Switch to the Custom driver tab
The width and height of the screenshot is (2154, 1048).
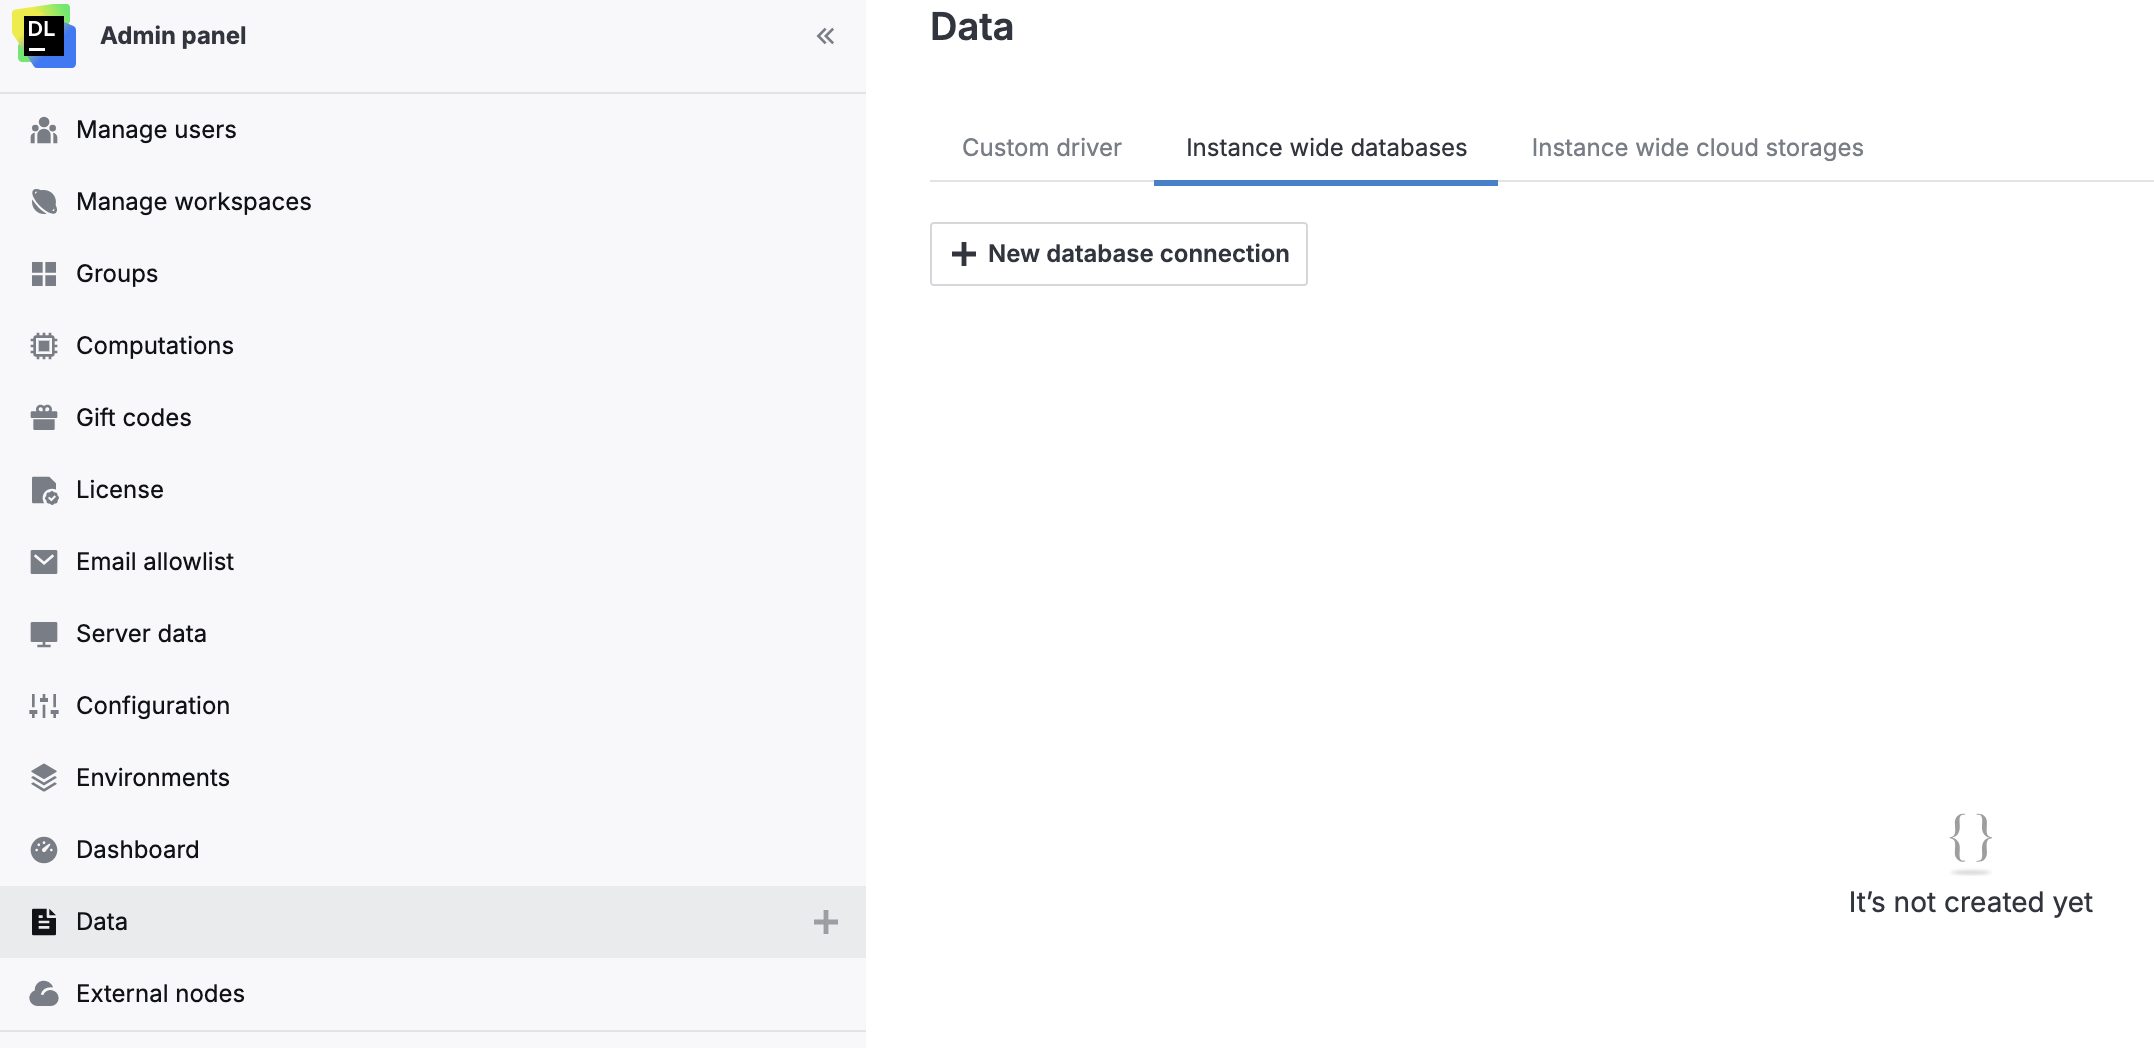1041,147
